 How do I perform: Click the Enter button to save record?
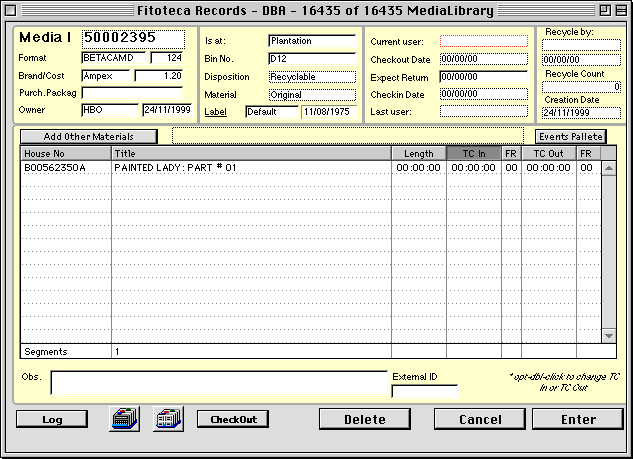[578, 419]
